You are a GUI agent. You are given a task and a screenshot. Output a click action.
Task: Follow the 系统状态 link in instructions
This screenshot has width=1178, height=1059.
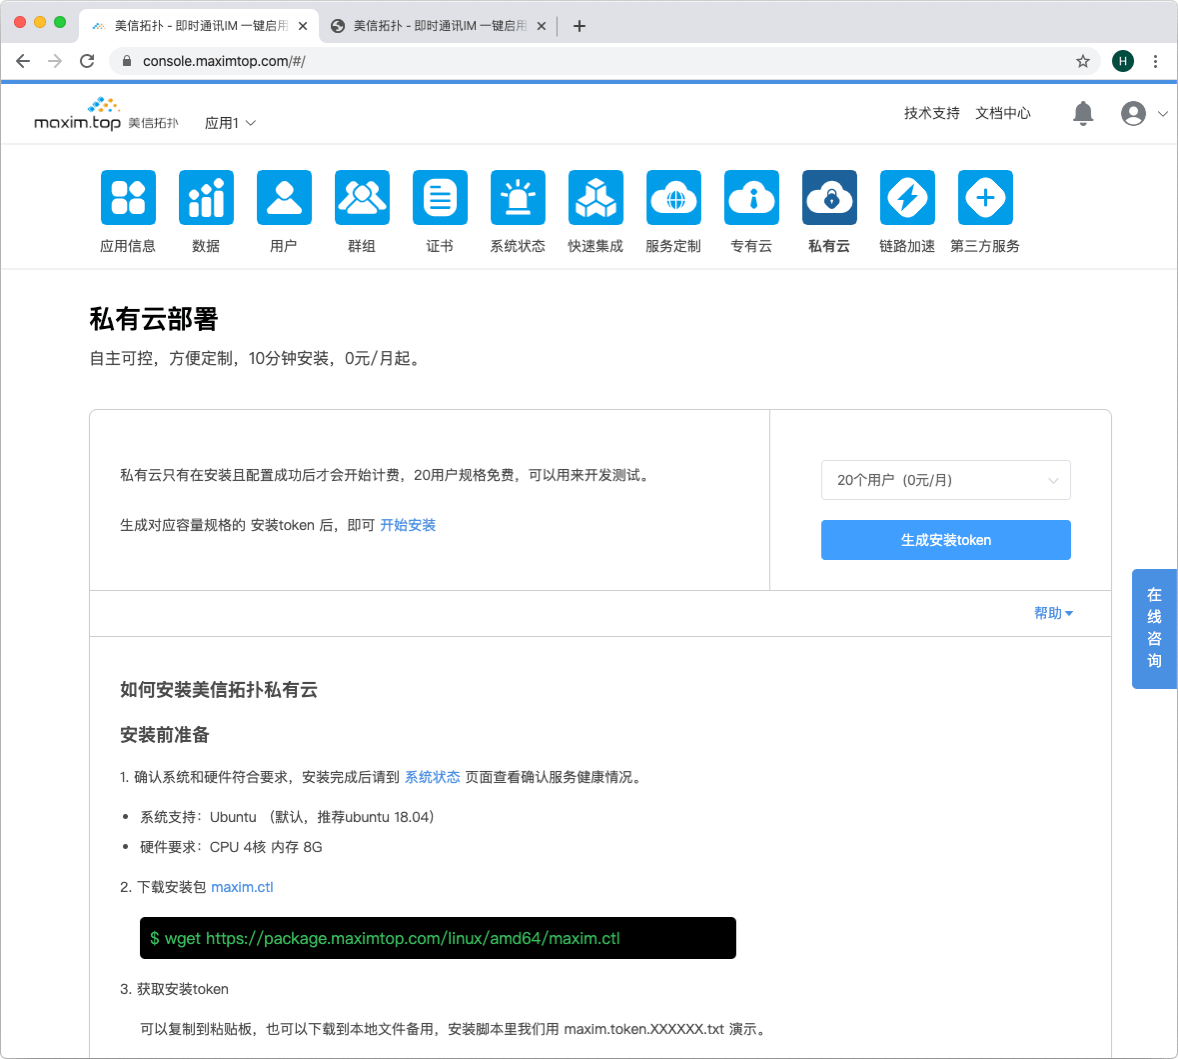(433, 777)
